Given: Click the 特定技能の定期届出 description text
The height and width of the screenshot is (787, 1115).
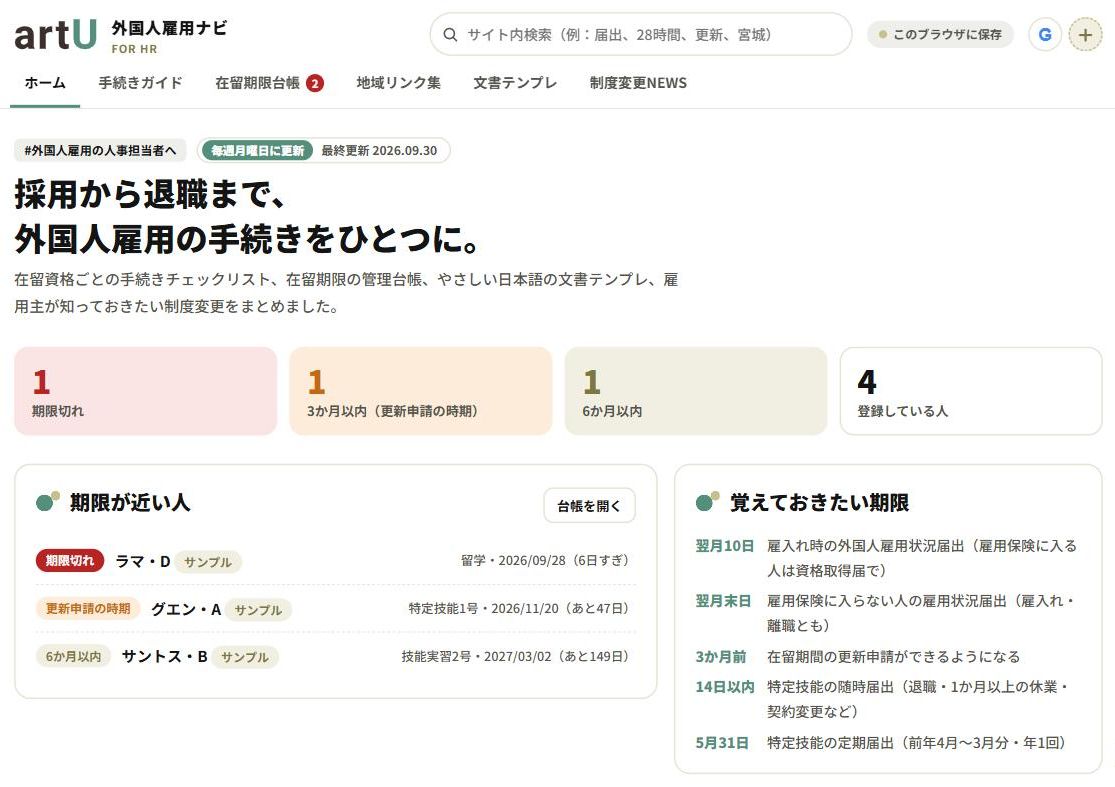Looking at the screenshot, I should coord(918,742).
